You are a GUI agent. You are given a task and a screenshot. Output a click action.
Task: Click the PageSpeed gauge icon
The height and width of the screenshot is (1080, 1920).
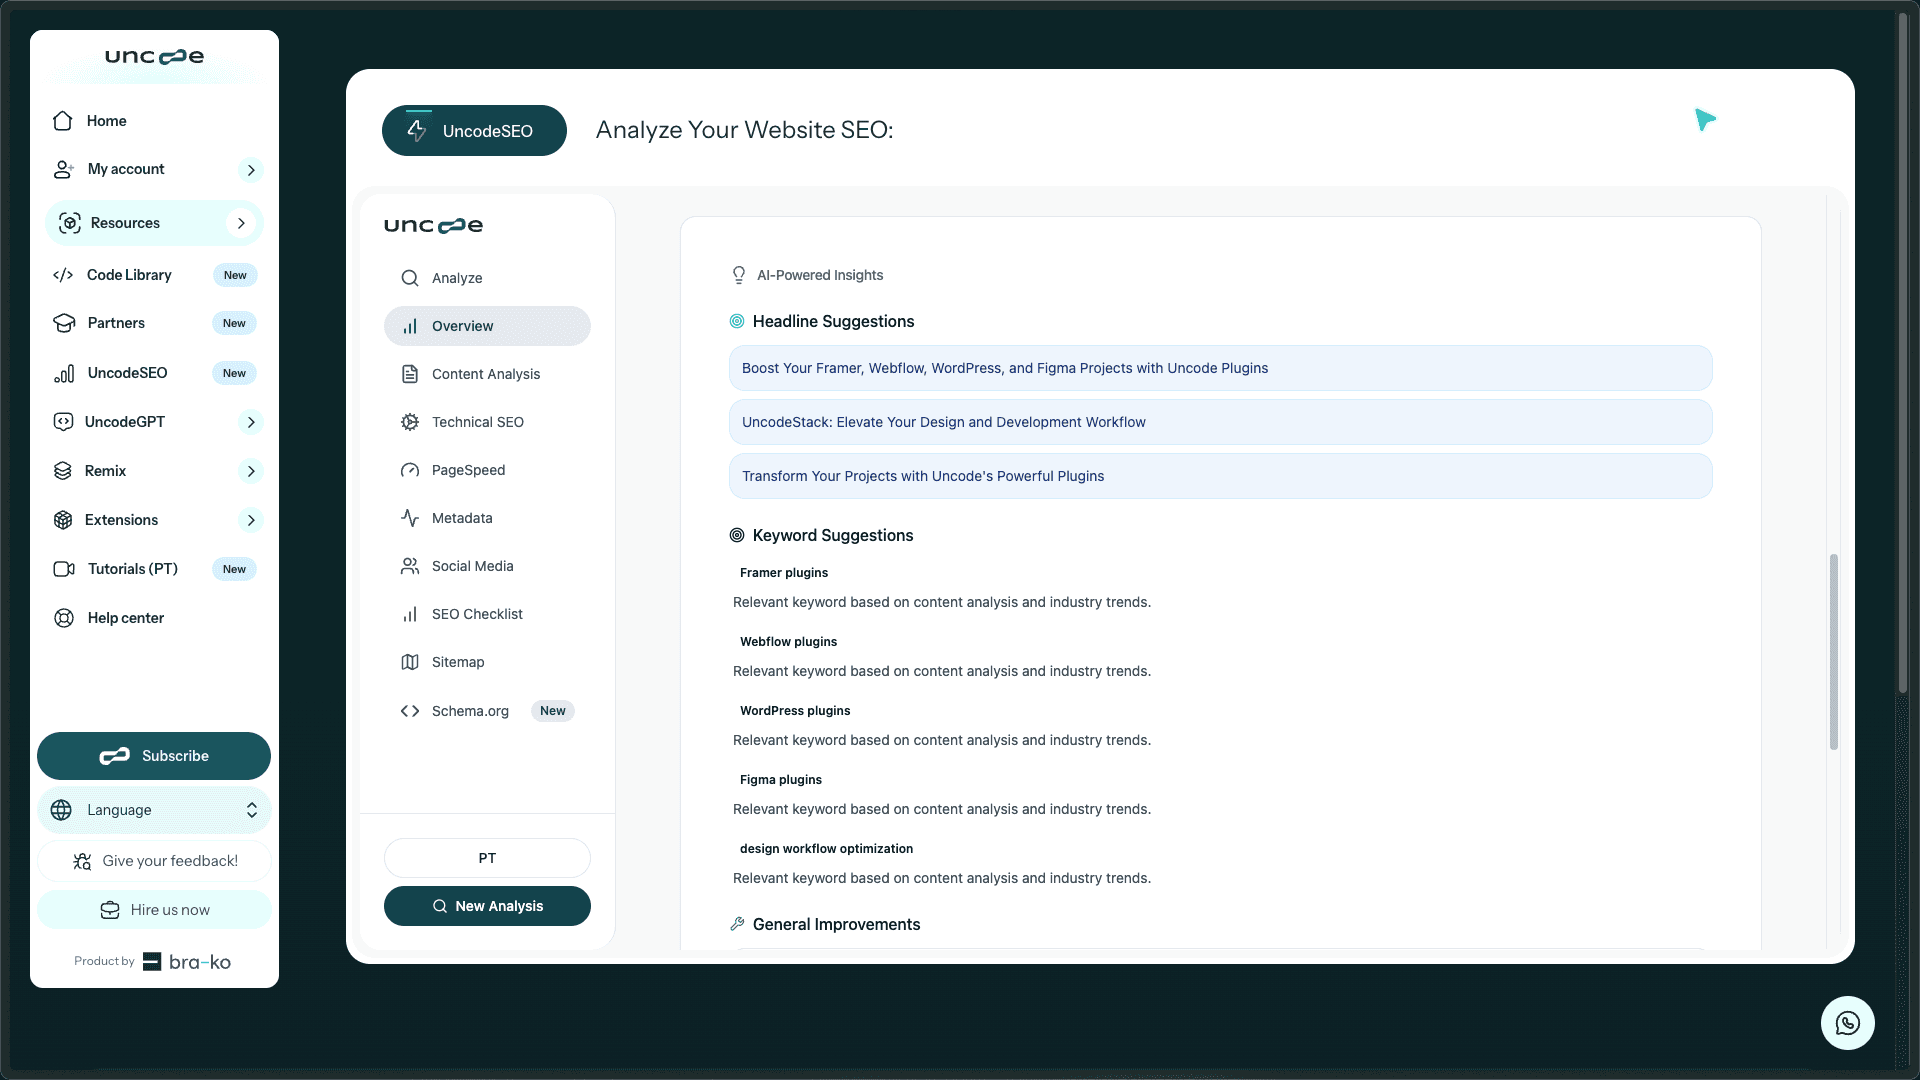click(x=410, y=470)
